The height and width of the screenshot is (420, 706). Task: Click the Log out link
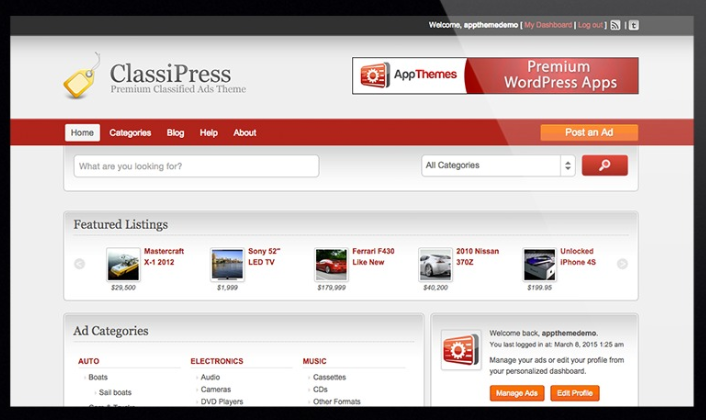click(590, 25)
